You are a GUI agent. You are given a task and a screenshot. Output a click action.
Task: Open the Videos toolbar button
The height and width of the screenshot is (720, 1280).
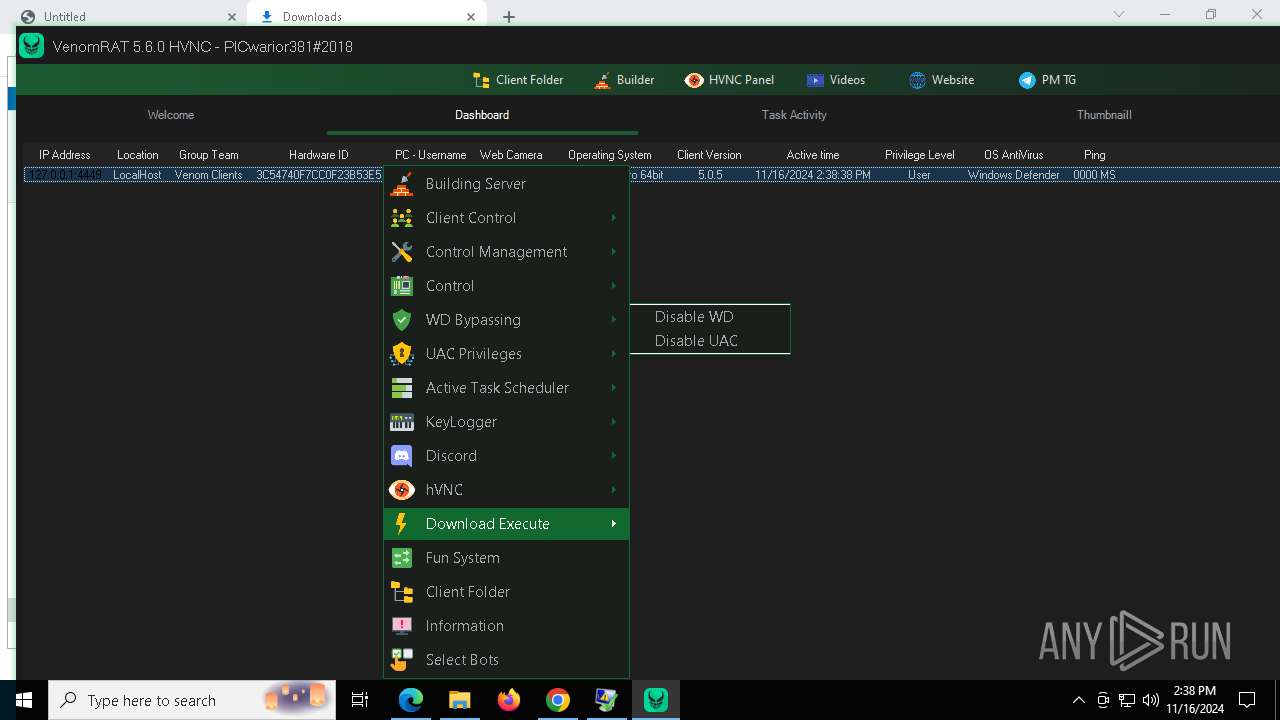pyautogui.click(x=836, y=80)
